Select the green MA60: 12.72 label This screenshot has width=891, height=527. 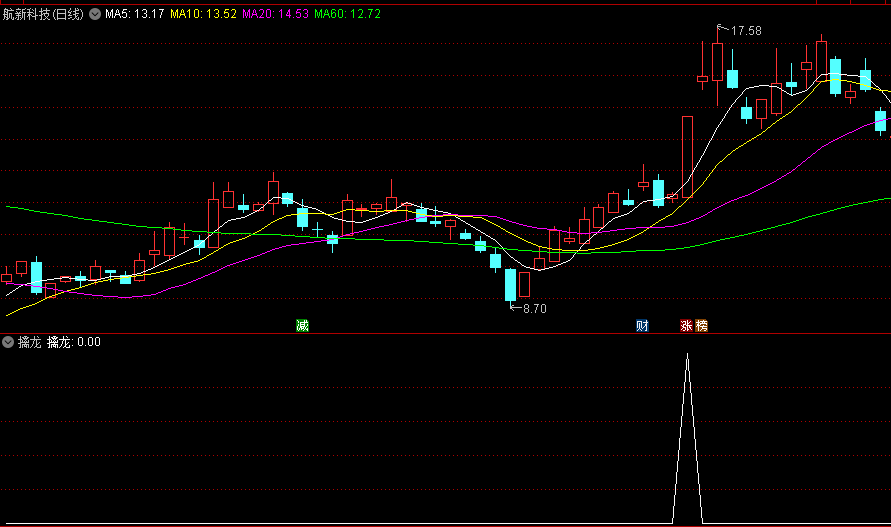tap(347, 14)
